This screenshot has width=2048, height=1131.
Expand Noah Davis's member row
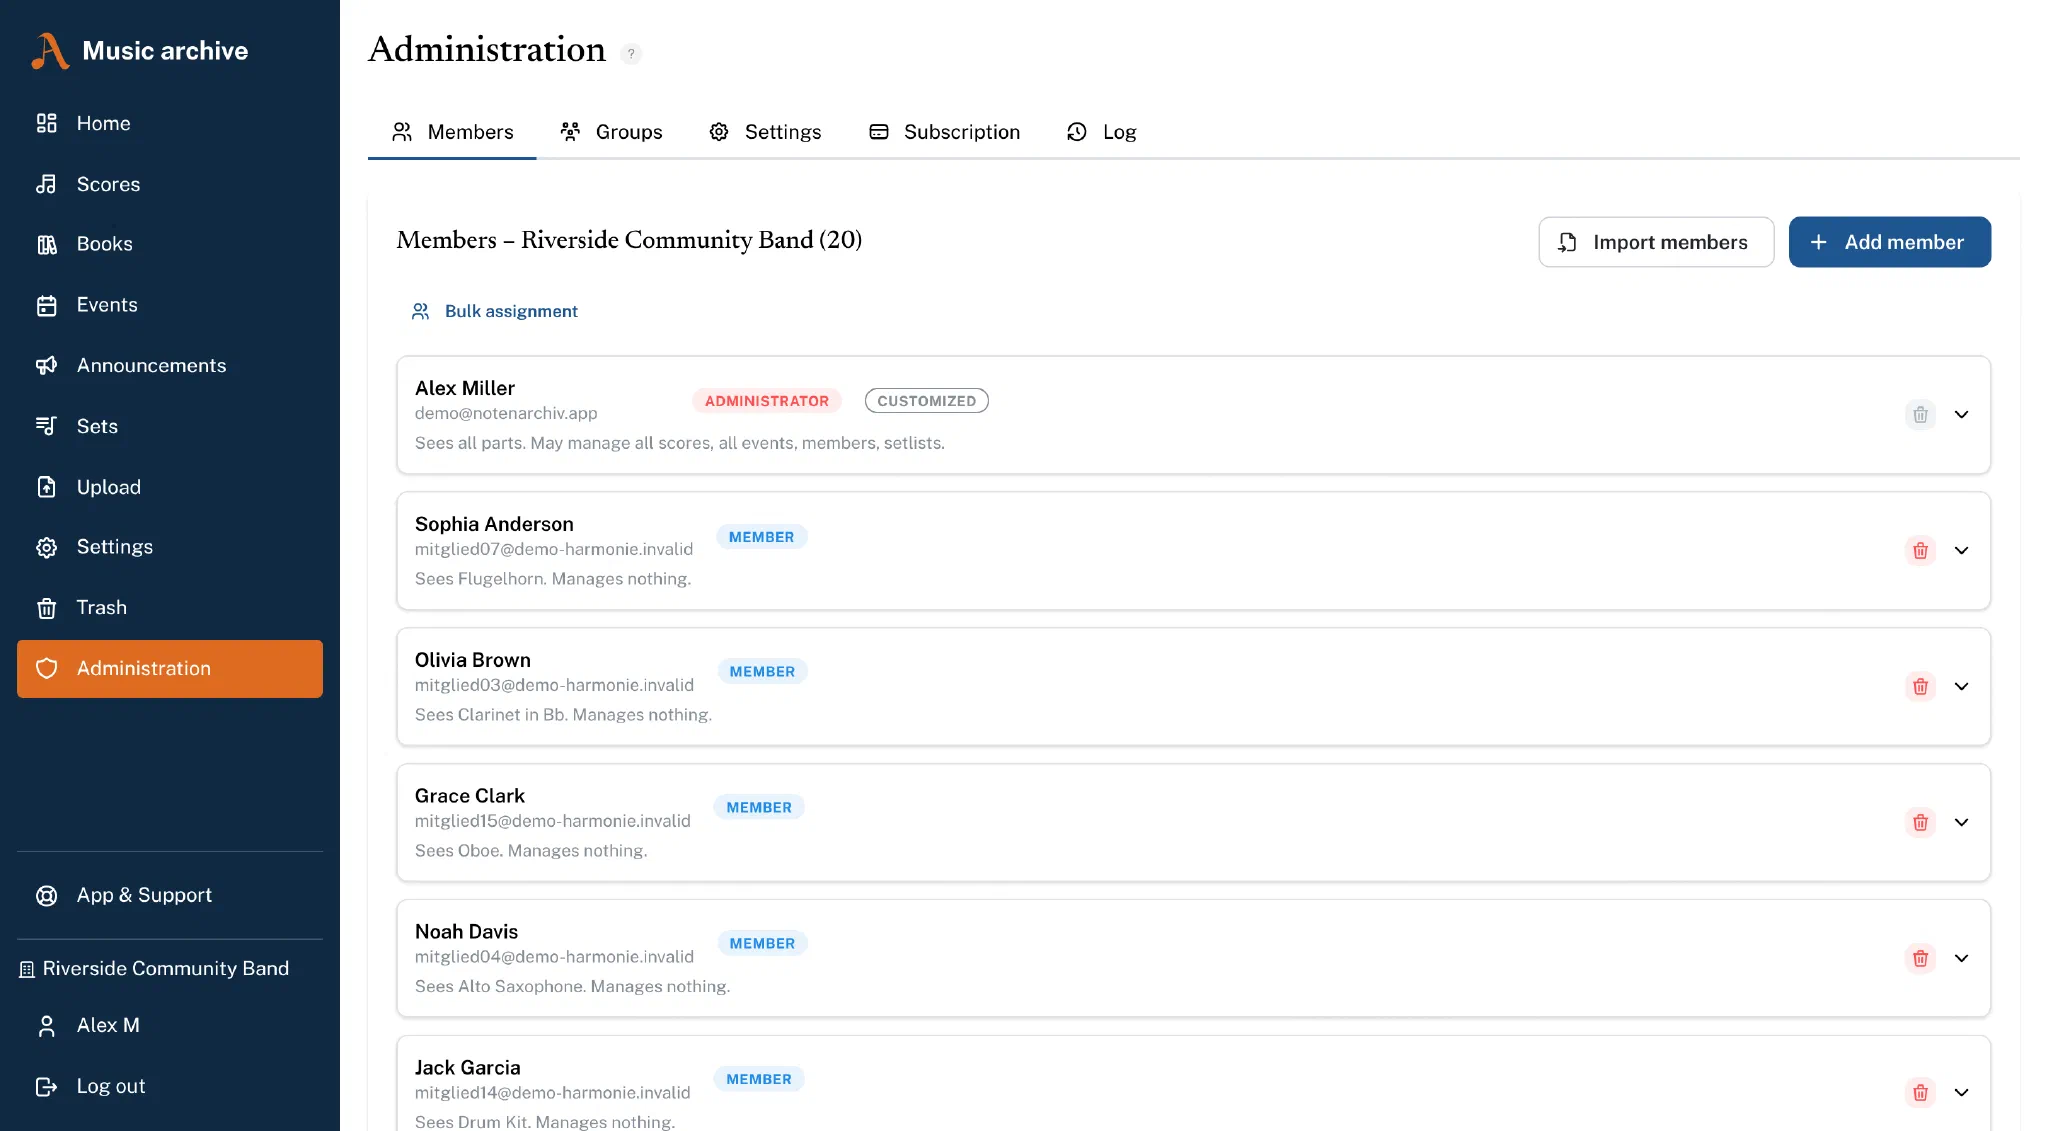click(1961, 958)
